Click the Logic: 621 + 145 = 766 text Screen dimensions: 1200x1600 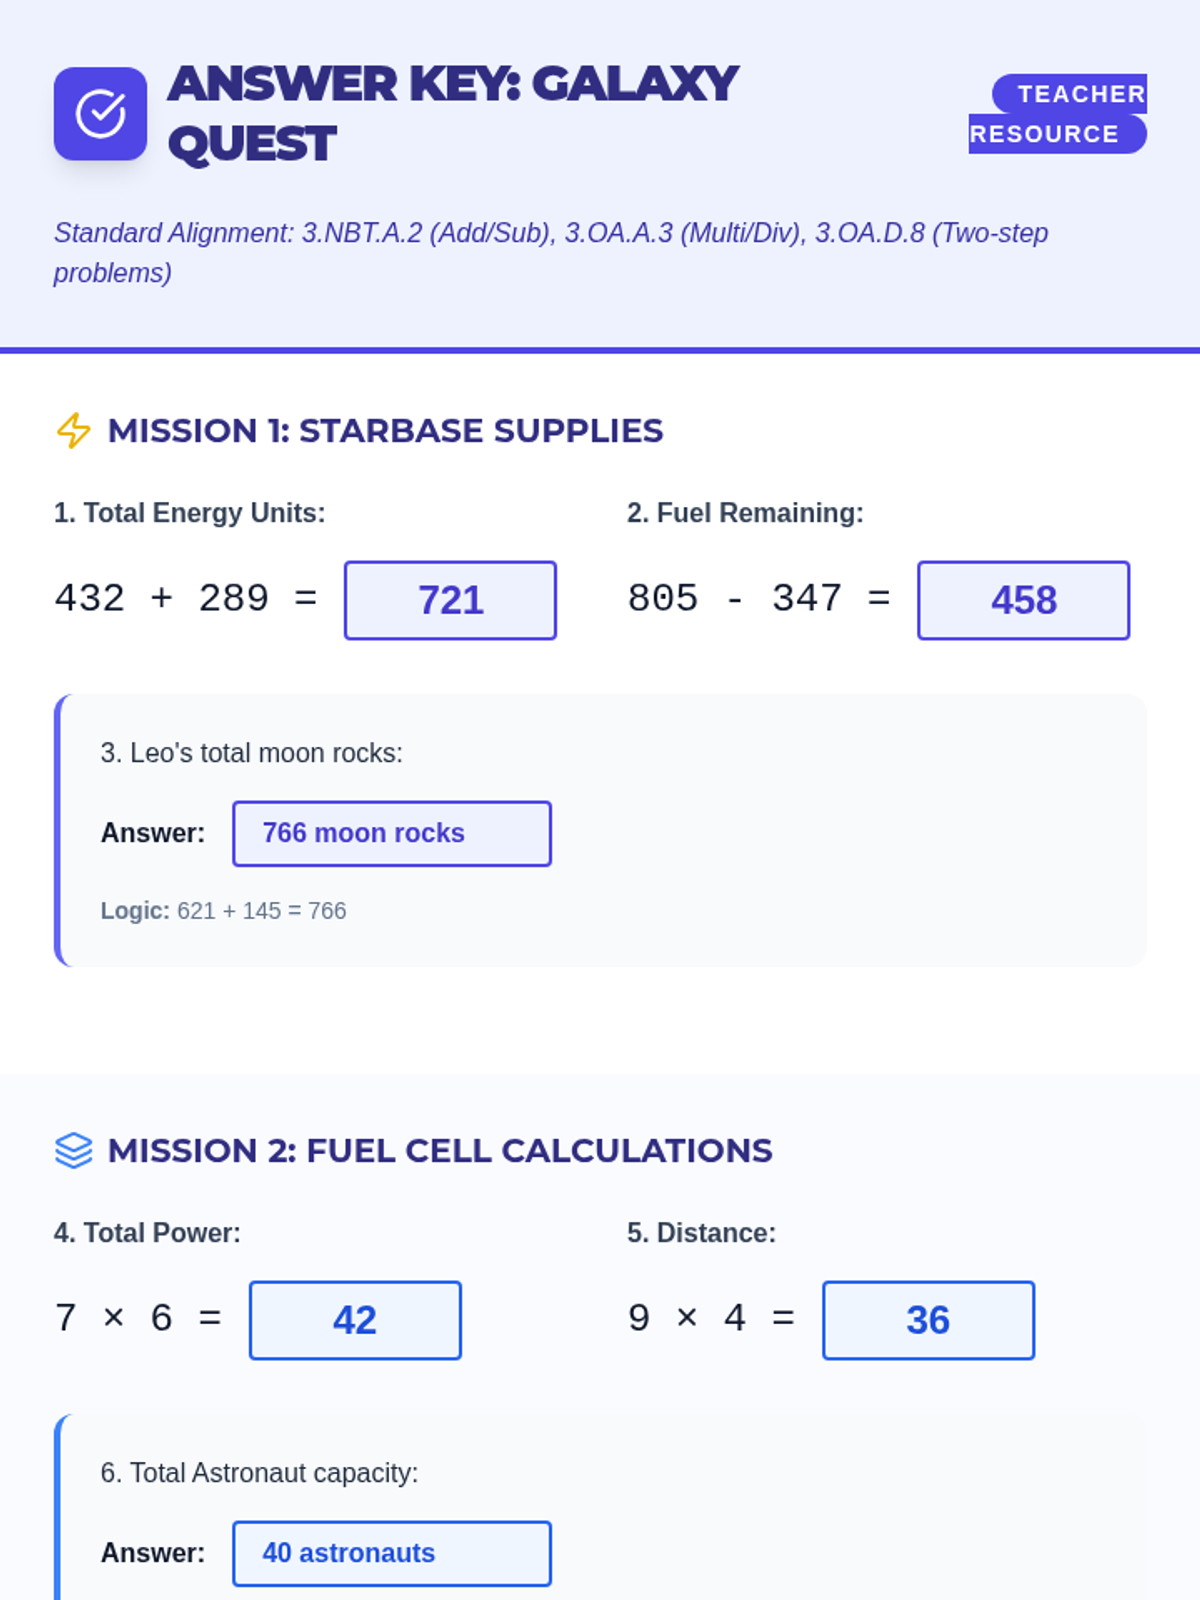[x=223, y=911]
